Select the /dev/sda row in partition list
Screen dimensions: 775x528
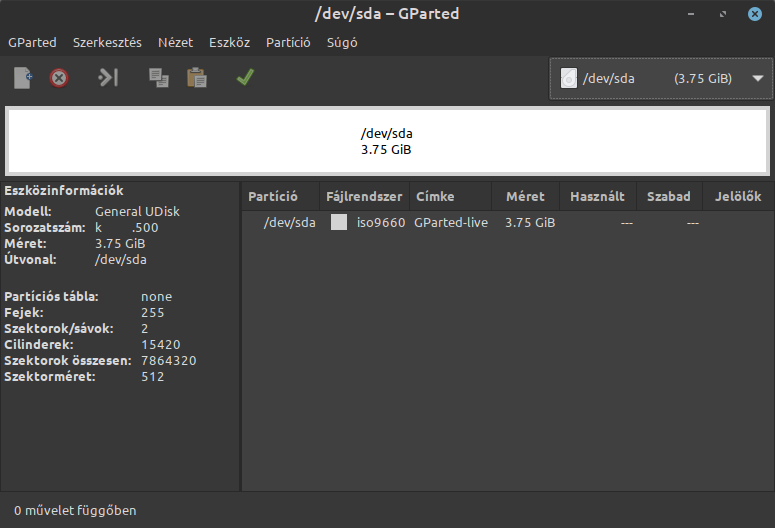coord(508,222)
